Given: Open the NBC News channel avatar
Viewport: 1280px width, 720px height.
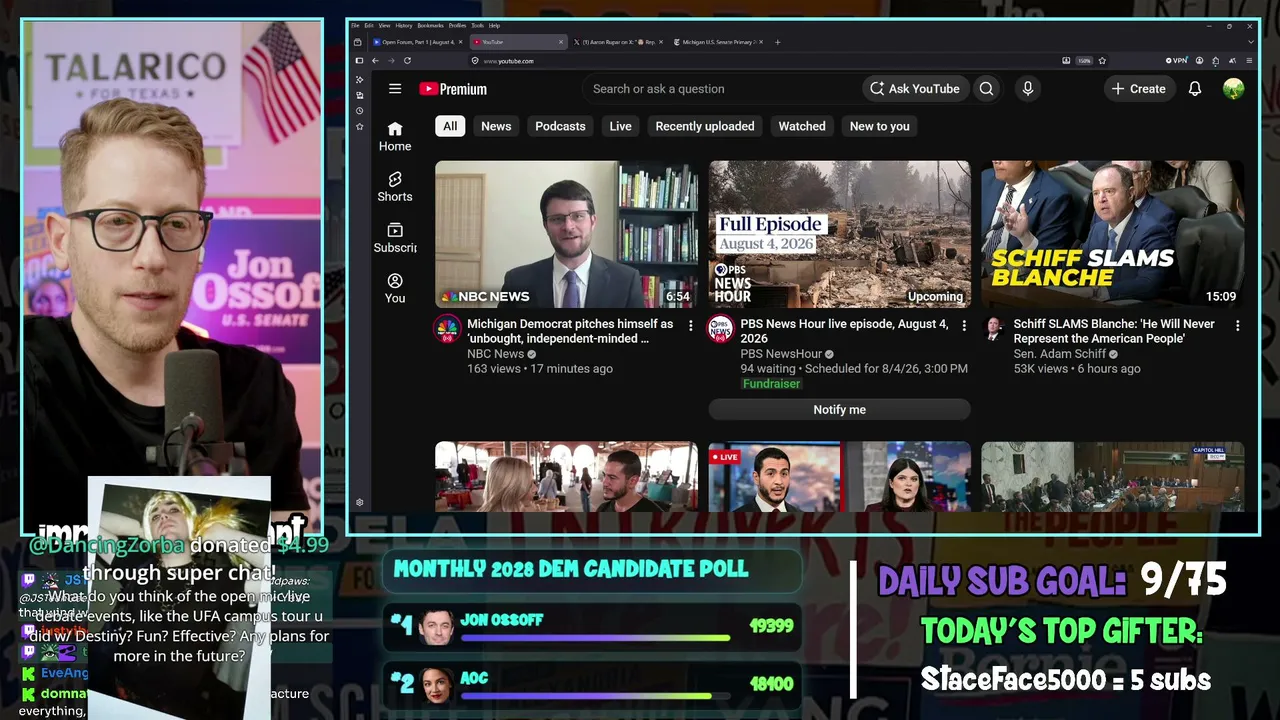Looking at the screenshot, I should point(447,329).
